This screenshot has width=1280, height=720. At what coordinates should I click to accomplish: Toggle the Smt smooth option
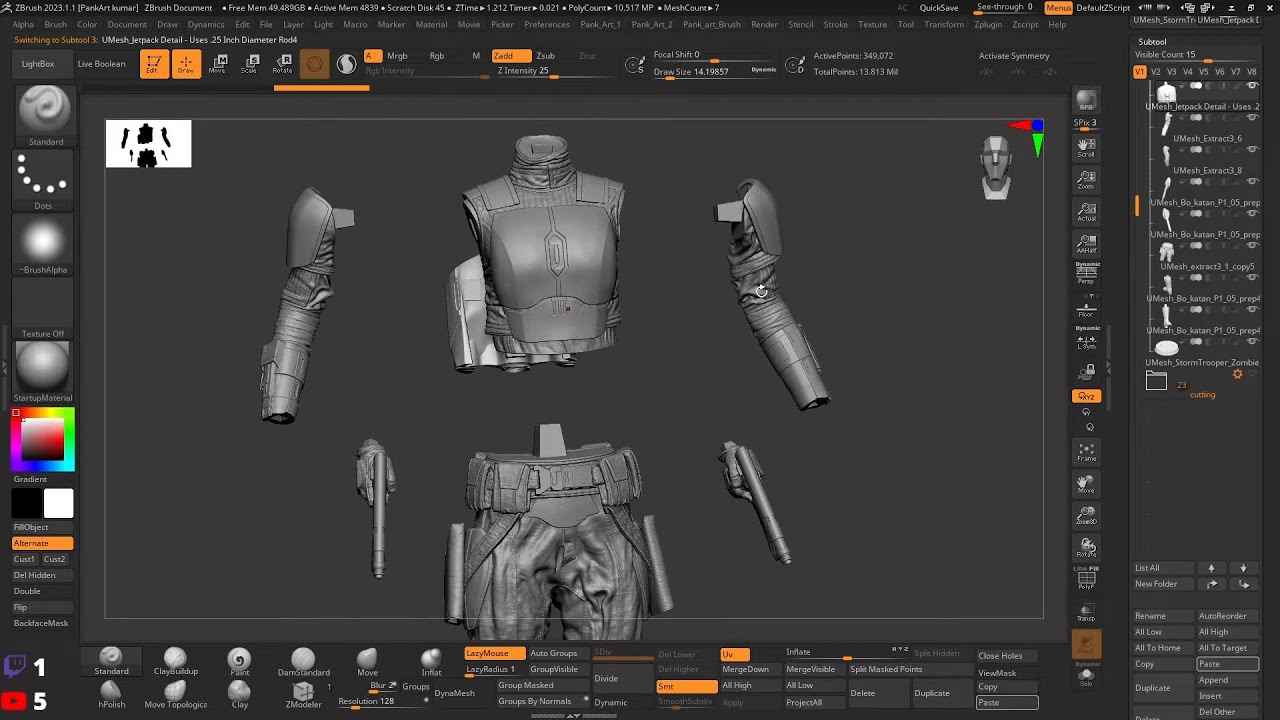pyautogui.click(x=686, y=686)
